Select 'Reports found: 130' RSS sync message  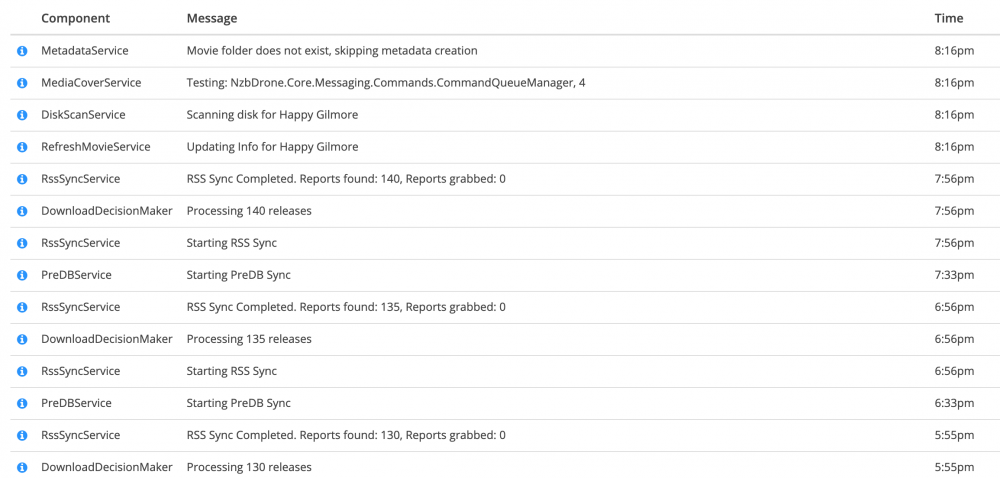346,435
